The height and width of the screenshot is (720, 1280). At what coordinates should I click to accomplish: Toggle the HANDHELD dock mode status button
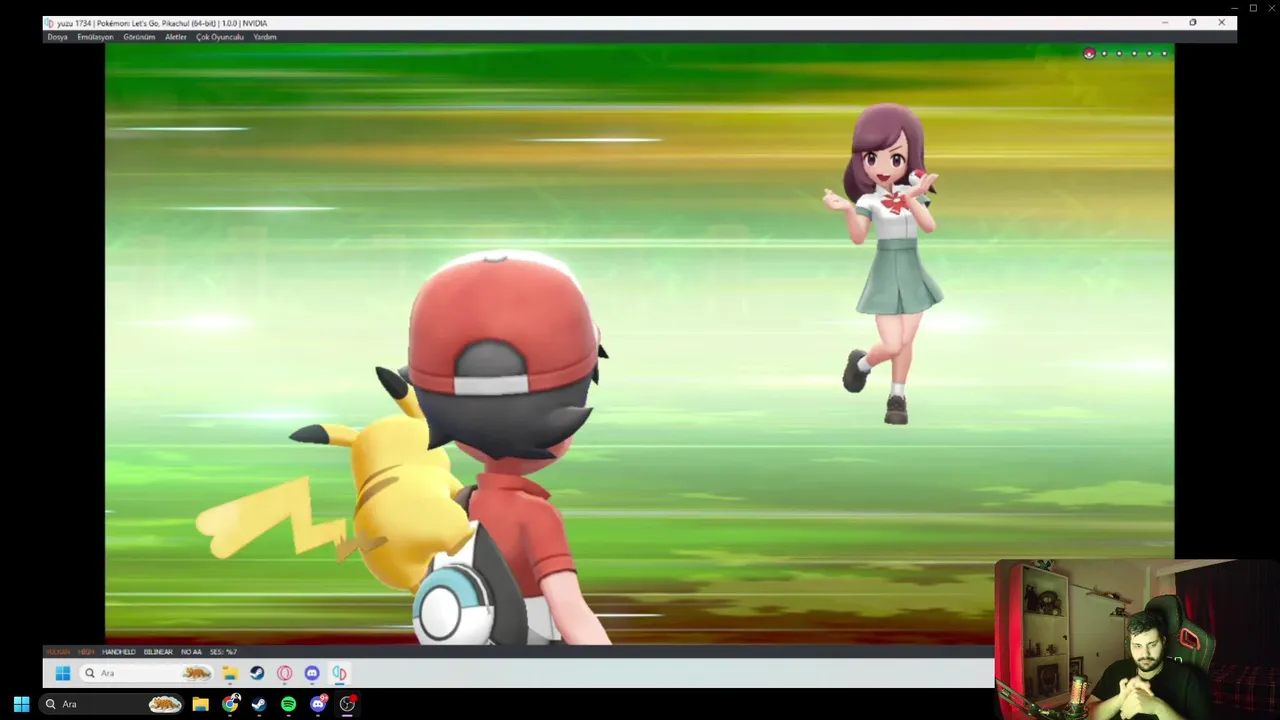tap(119, 652)
